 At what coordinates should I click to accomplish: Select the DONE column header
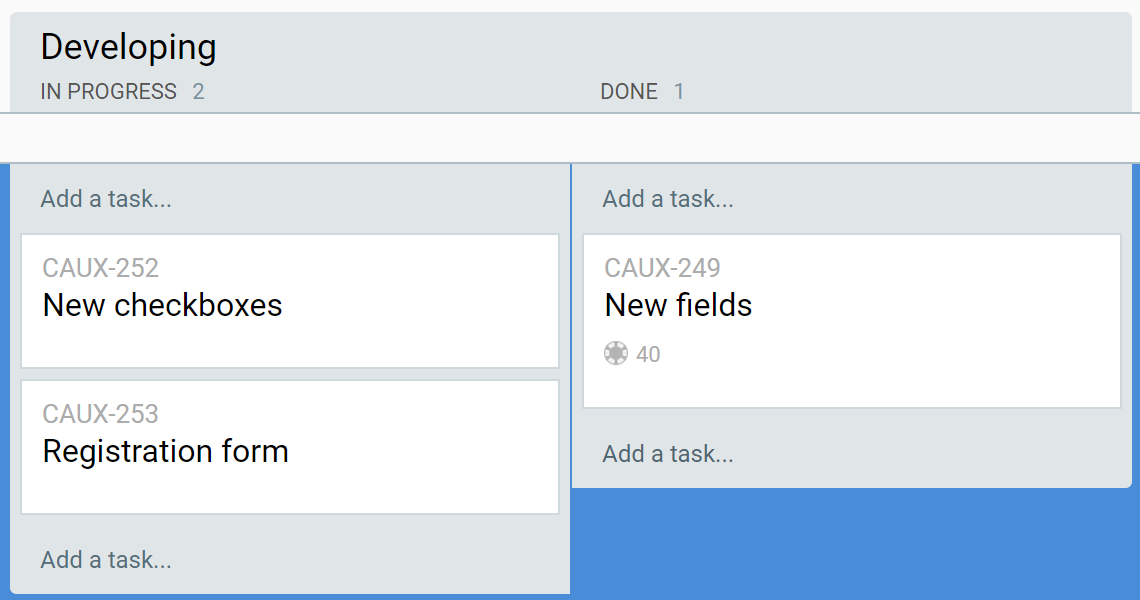629,92
